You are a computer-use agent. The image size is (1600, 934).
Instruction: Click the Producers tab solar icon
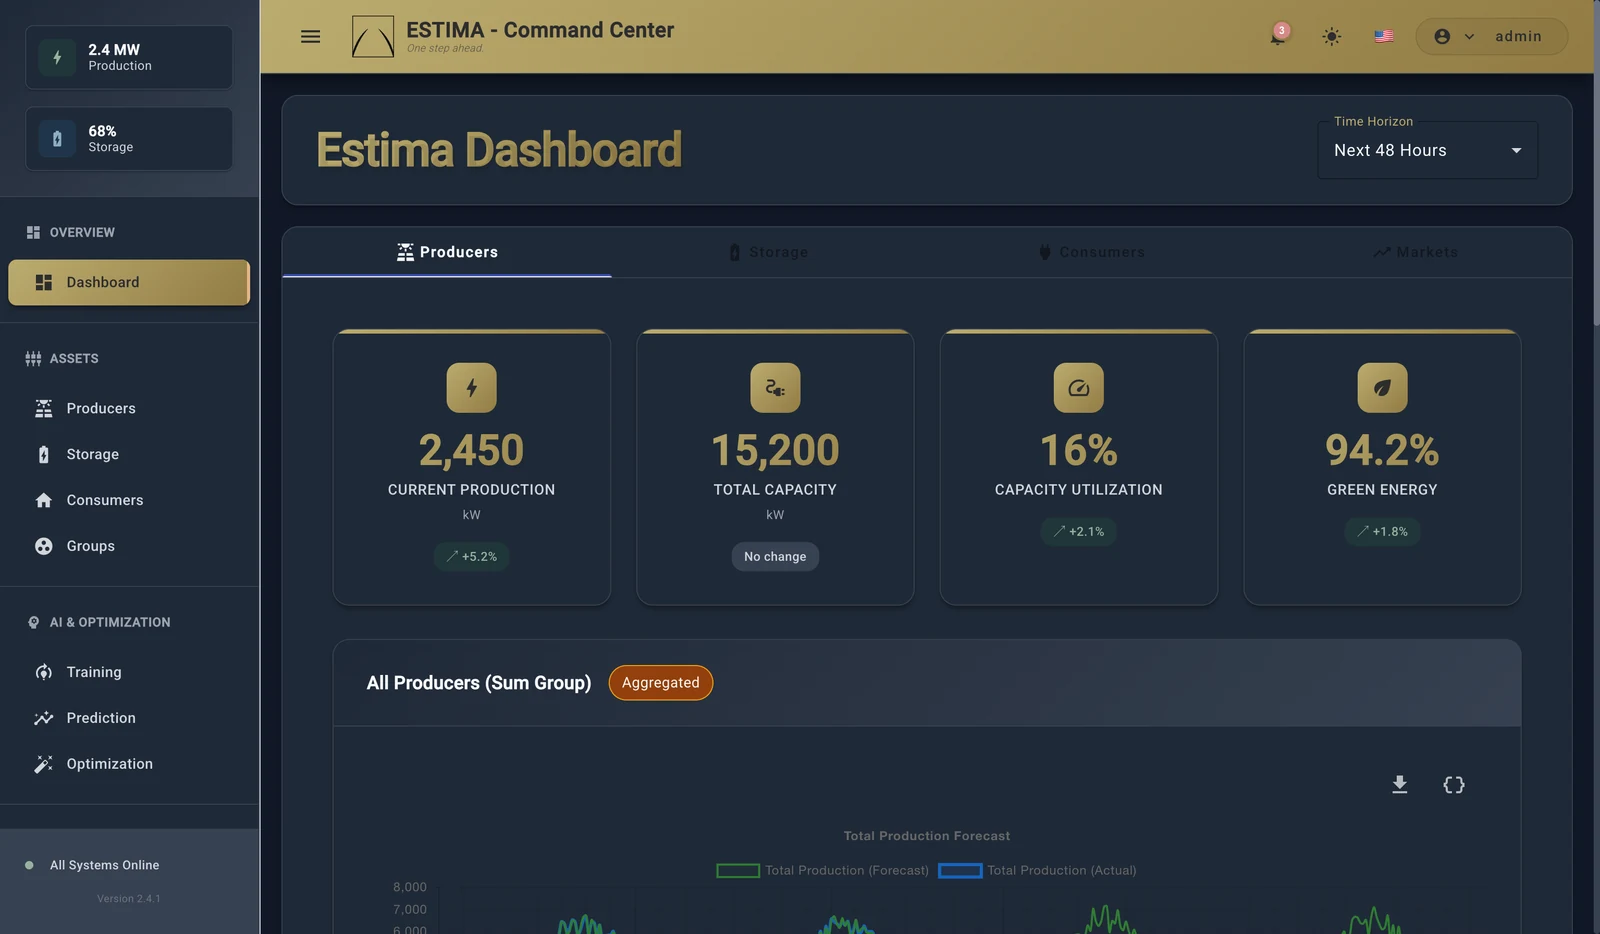tap(405, 252)
